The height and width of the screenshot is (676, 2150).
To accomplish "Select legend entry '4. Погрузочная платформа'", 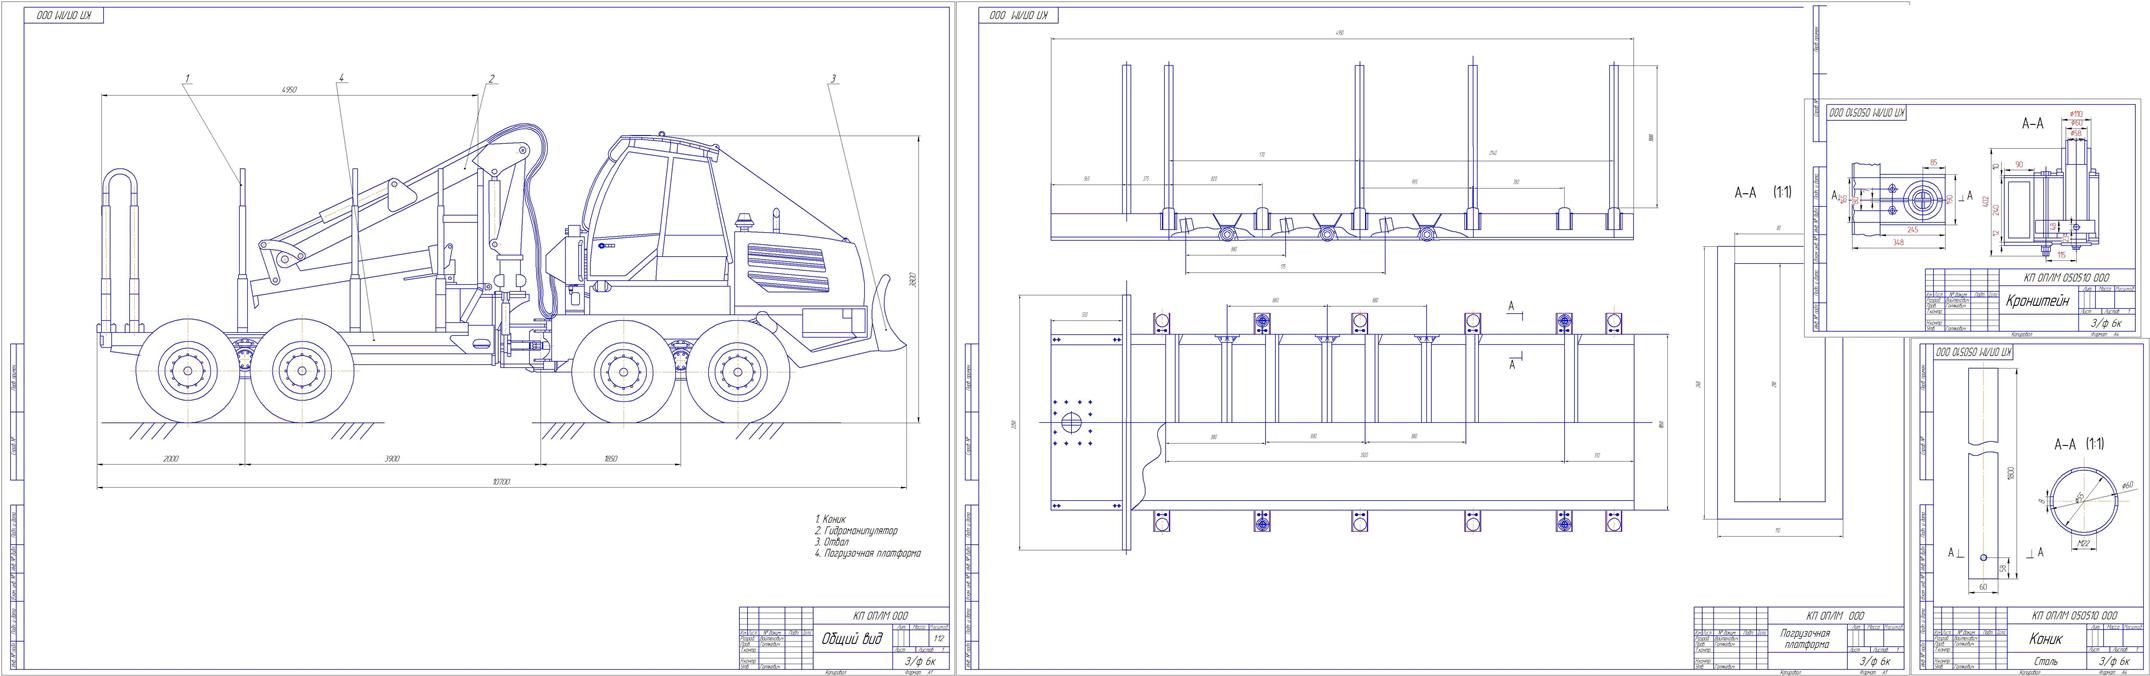I will (x=867, y=553).
